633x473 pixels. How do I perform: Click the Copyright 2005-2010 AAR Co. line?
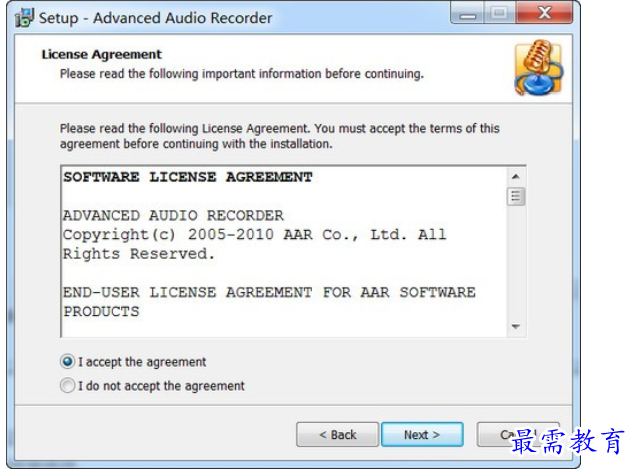pos(255,235)
